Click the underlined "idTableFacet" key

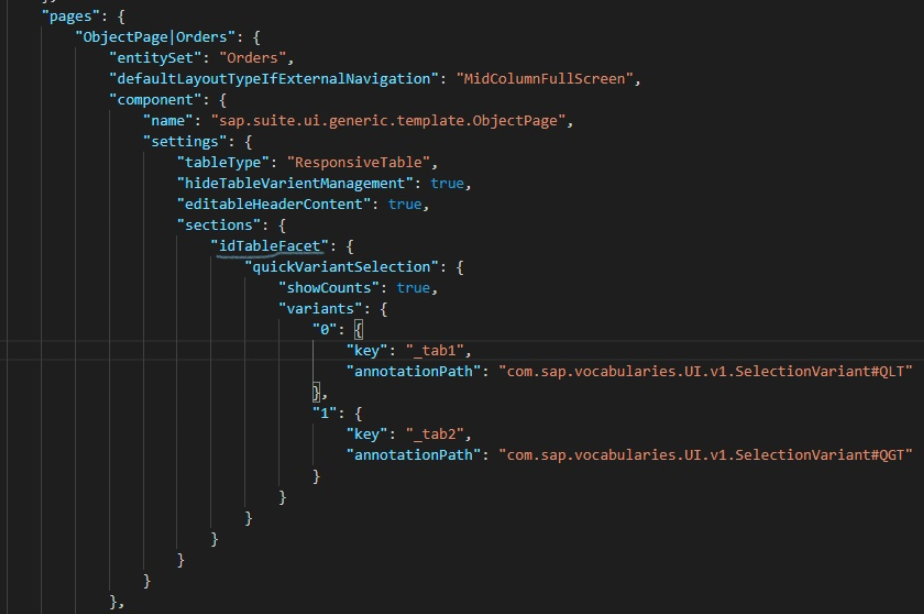270,246
